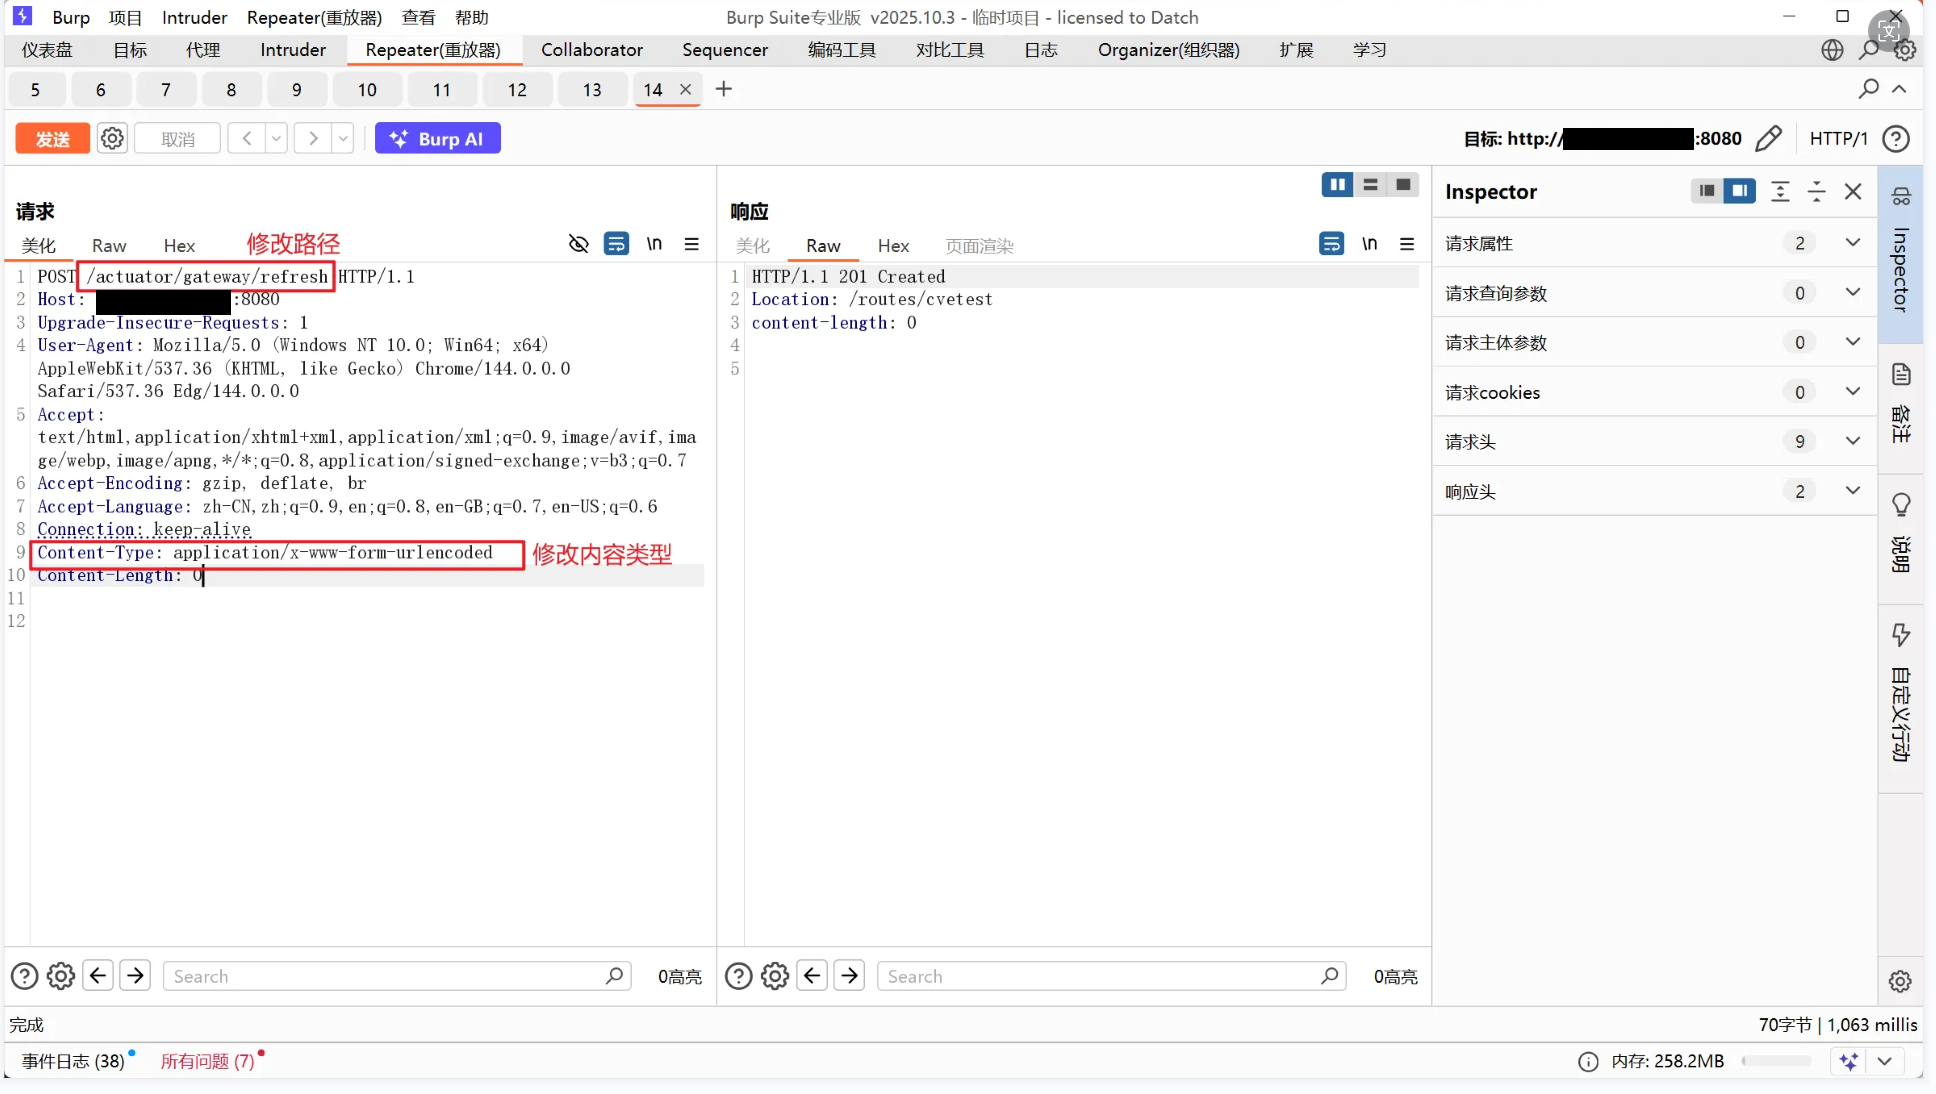Open 事件日志 (38) in status bar

tap(73, 1061)
